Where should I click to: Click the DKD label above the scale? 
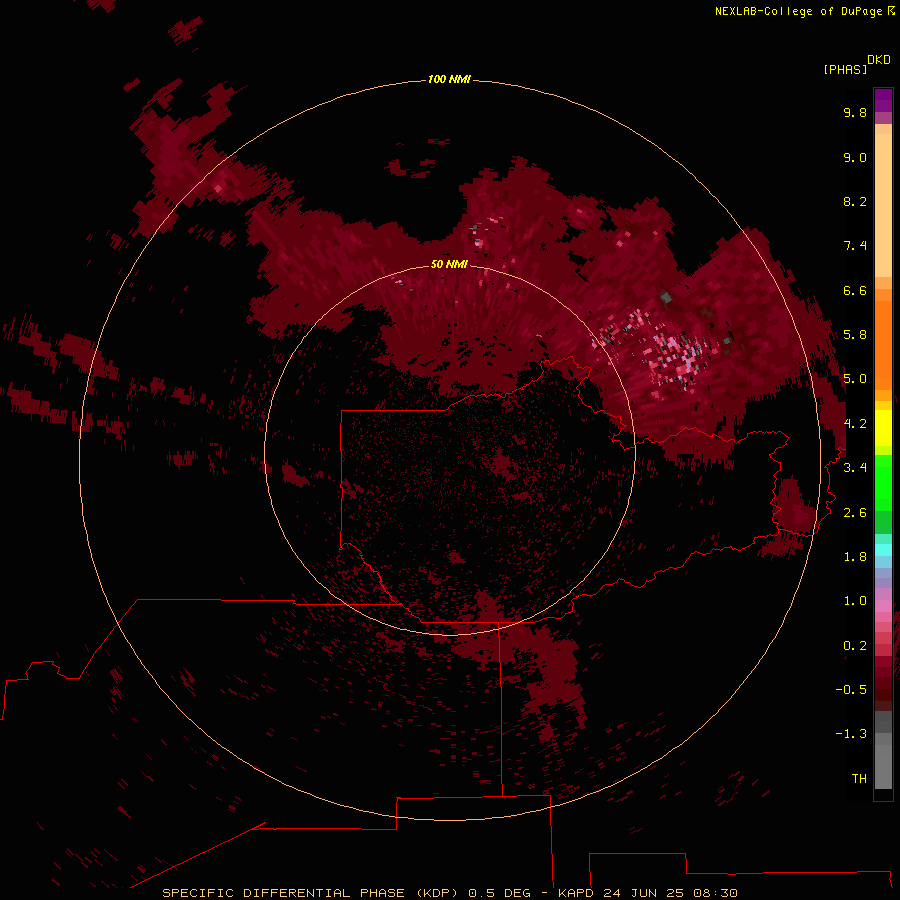[x=879, y=60]
